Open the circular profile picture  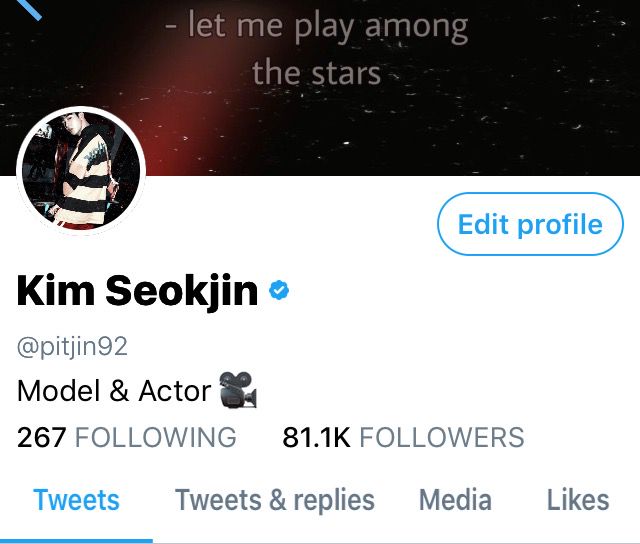81,170
